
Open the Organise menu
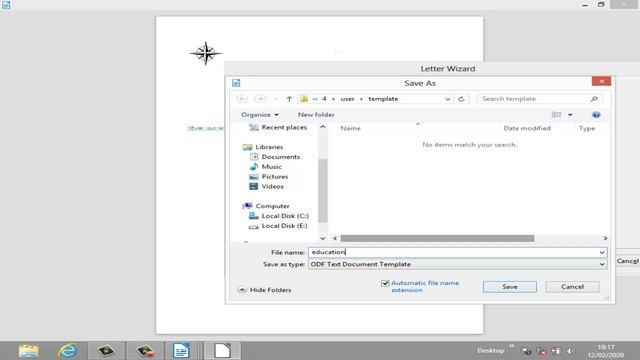coord(260,115)
